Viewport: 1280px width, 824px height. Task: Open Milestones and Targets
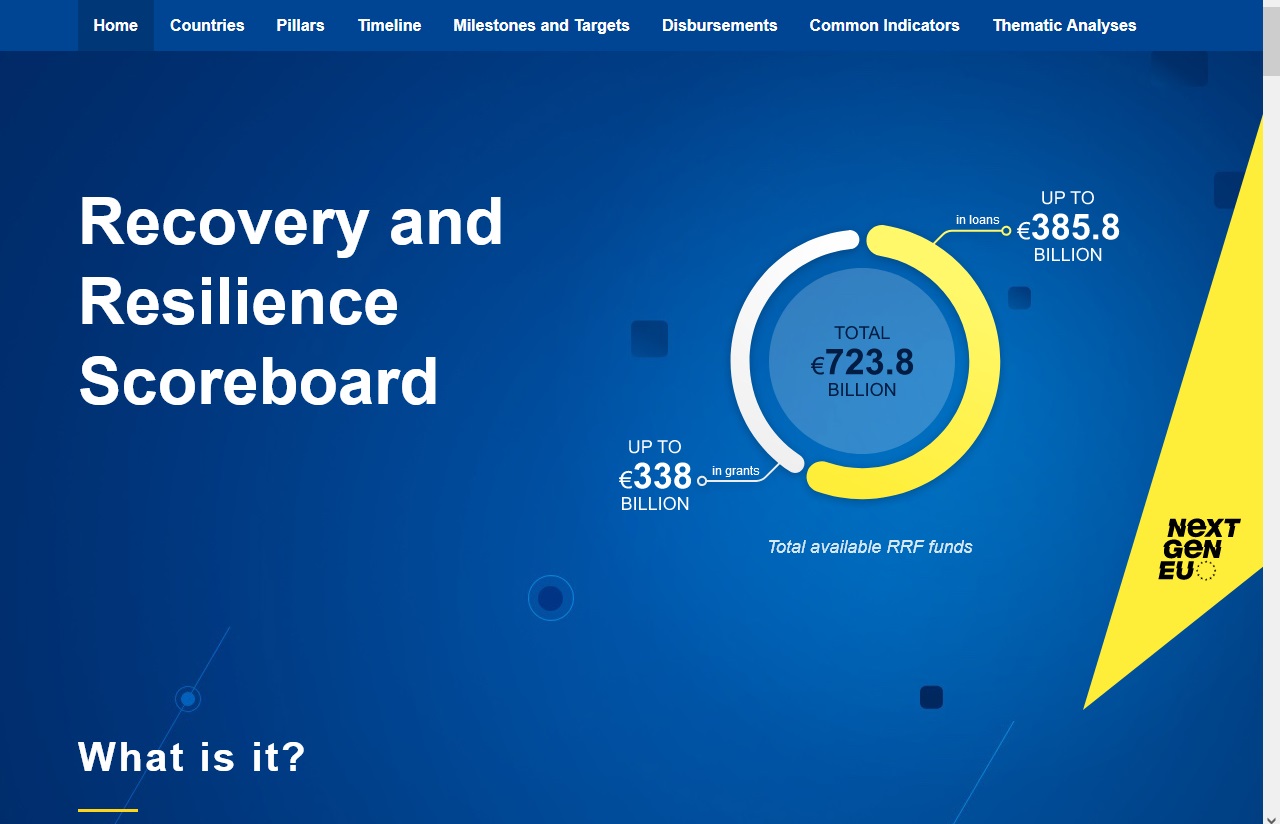point(541,25)
